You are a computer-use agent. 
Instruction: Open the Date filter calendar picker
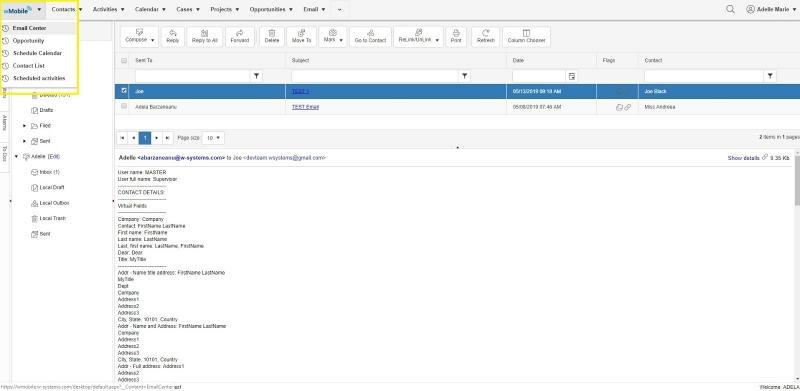[572, 76]
